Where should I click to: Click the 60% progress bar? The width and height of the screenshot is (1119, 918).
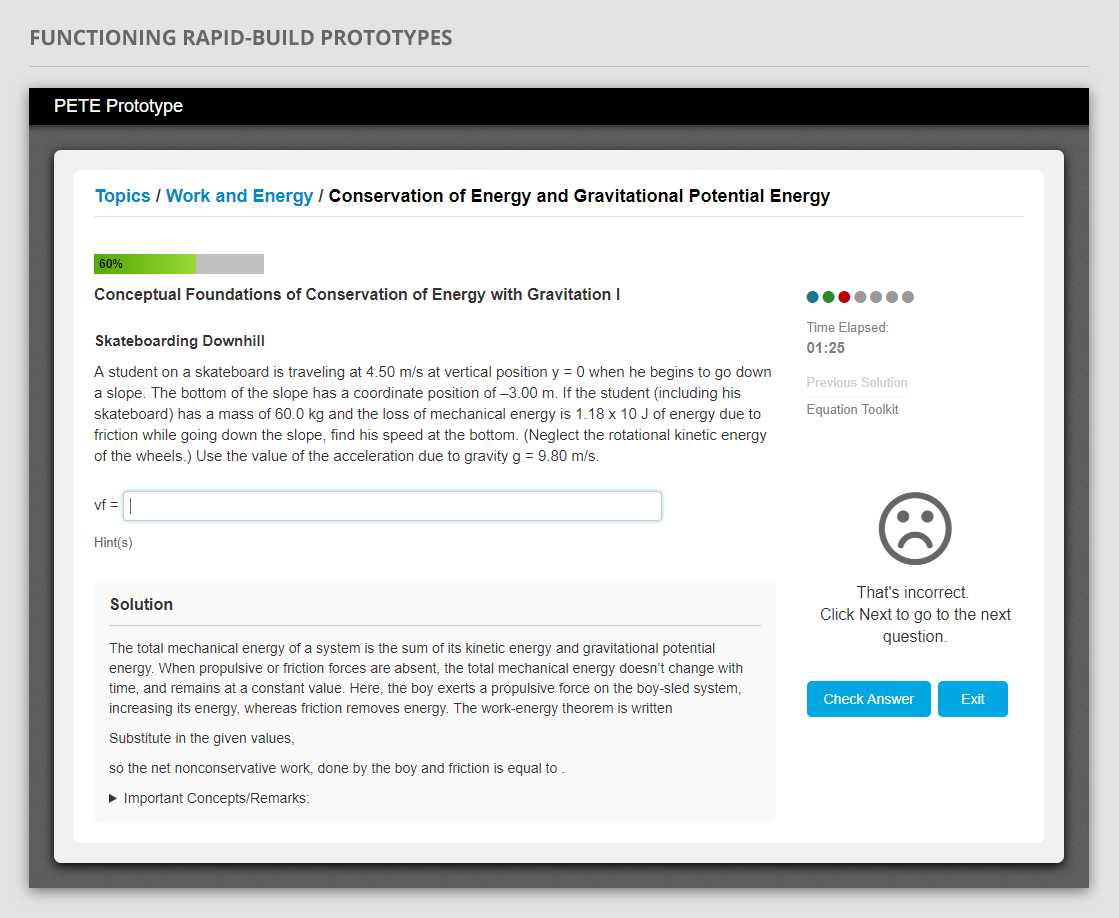tap(178, 264)
